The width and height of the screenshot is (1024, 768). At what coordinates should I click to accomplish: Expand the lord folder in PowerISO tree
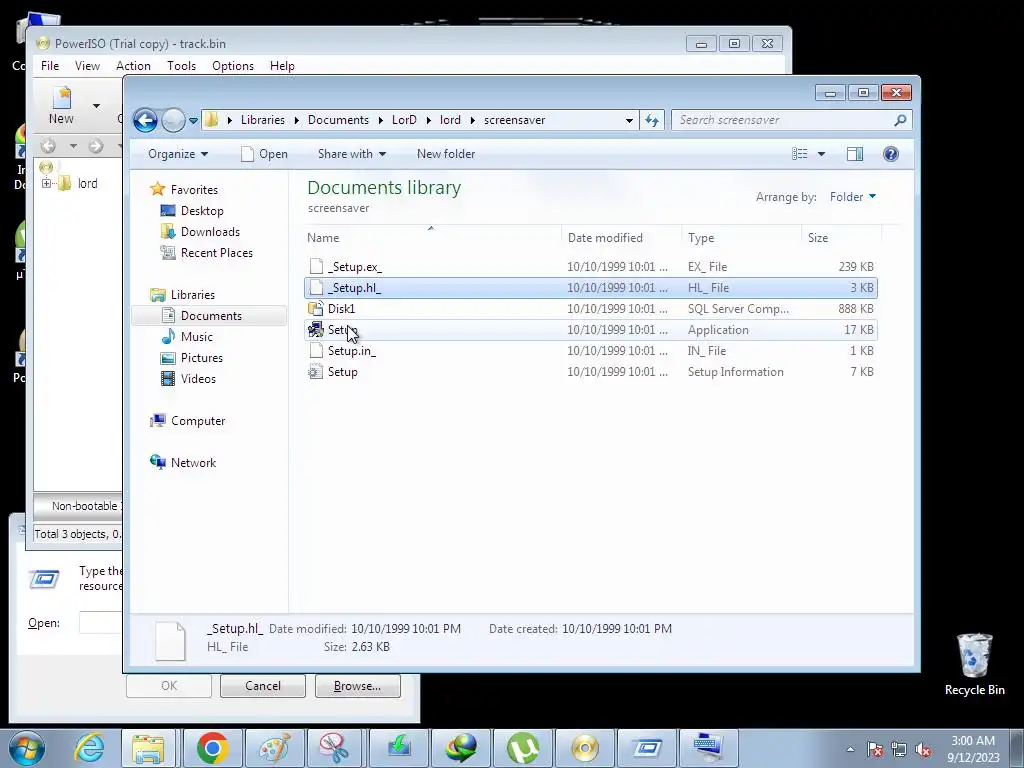(46, 184)
